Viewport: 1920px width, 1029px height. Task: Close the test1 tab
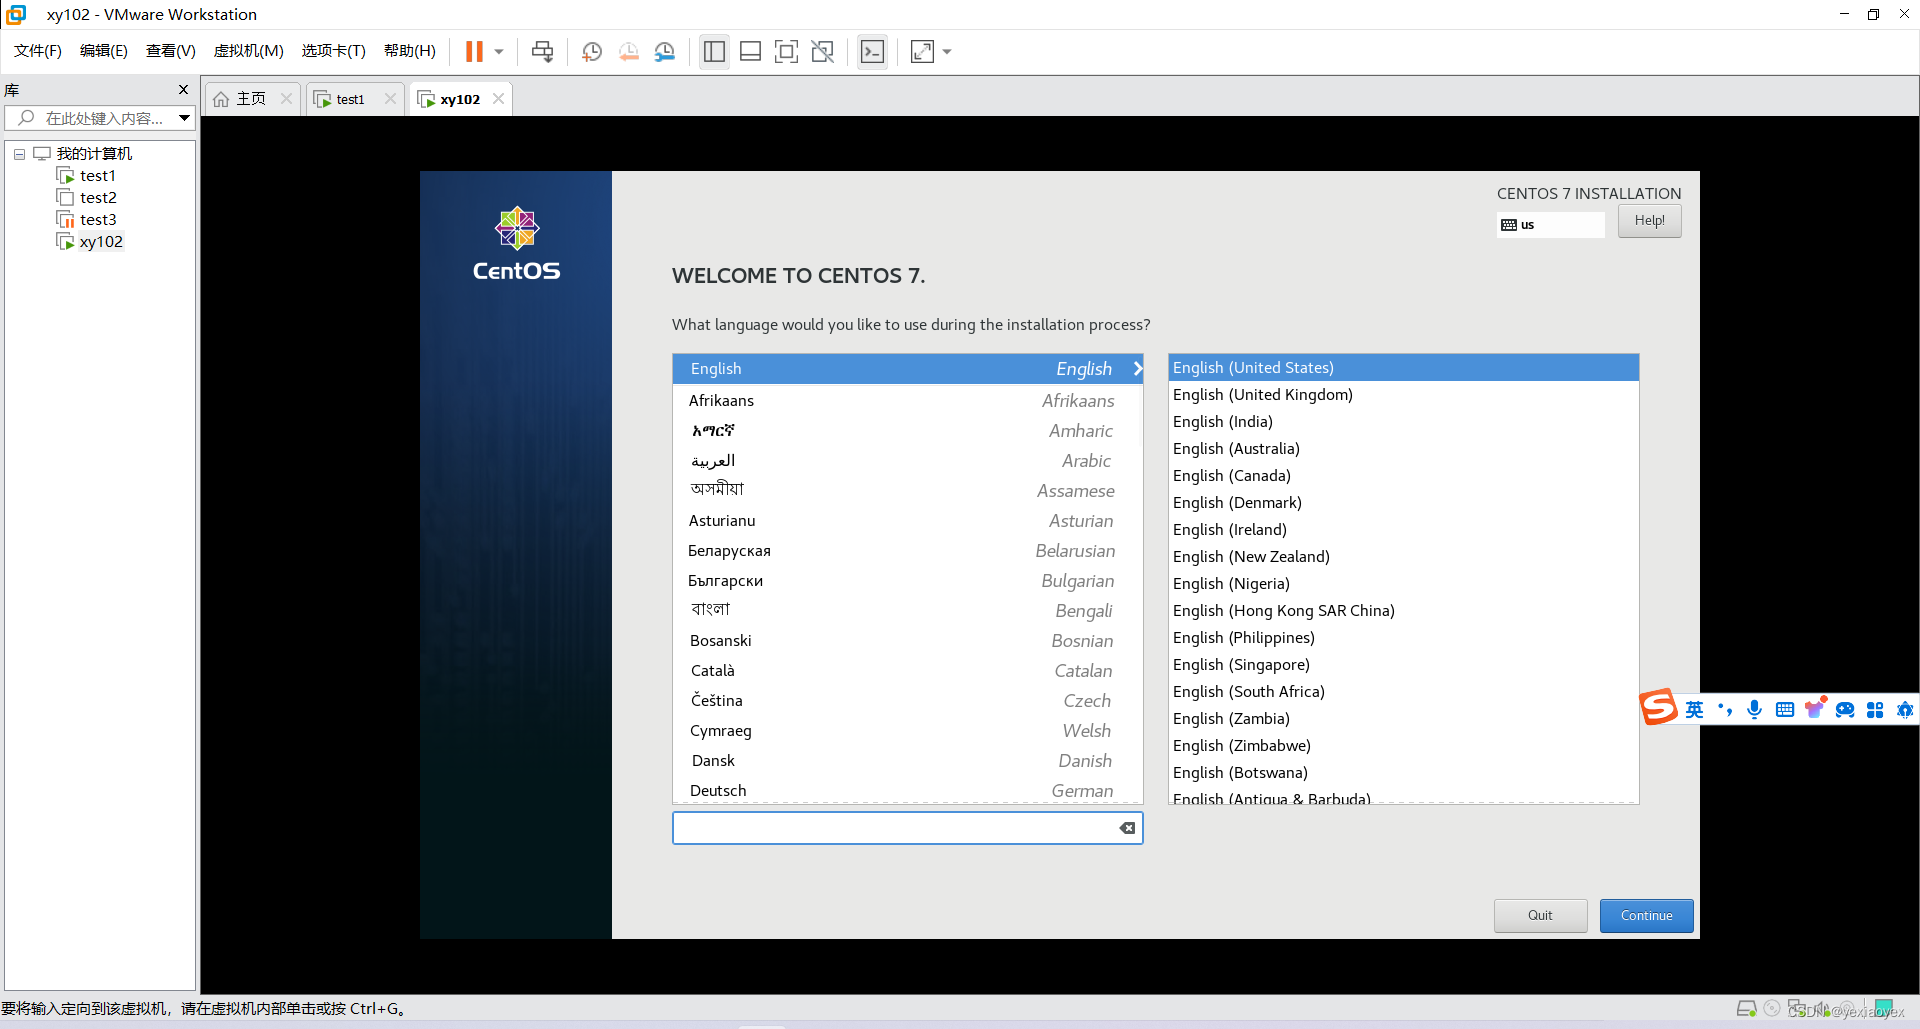pos(390,98)
